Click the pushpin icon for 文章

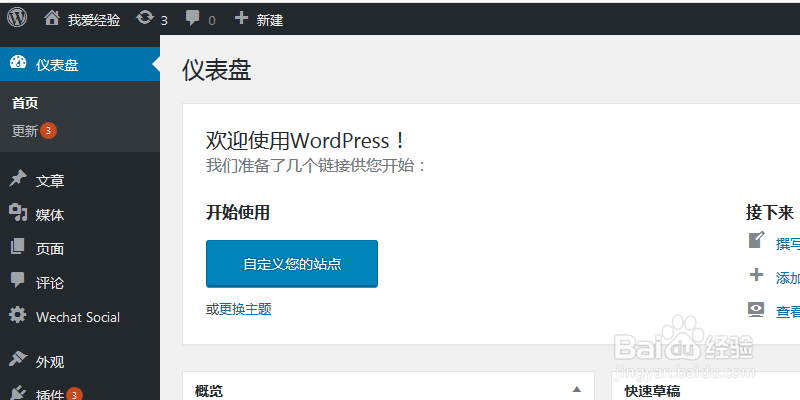18,179
